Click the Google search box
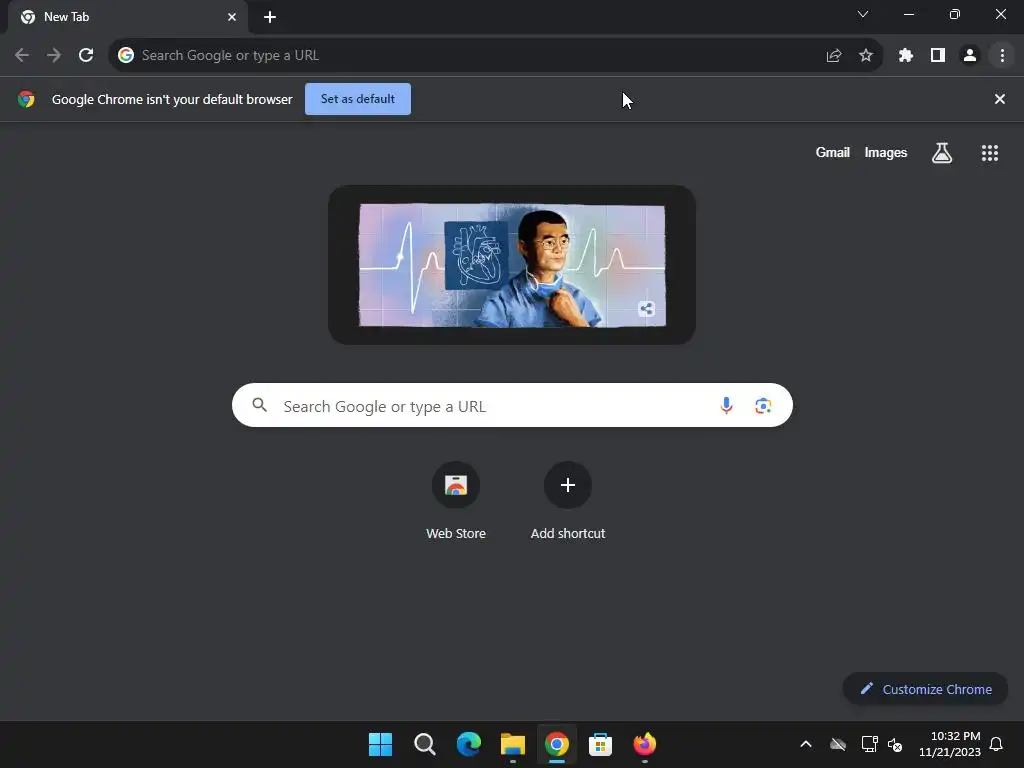The image size is (1024, 768). (512, 406)
